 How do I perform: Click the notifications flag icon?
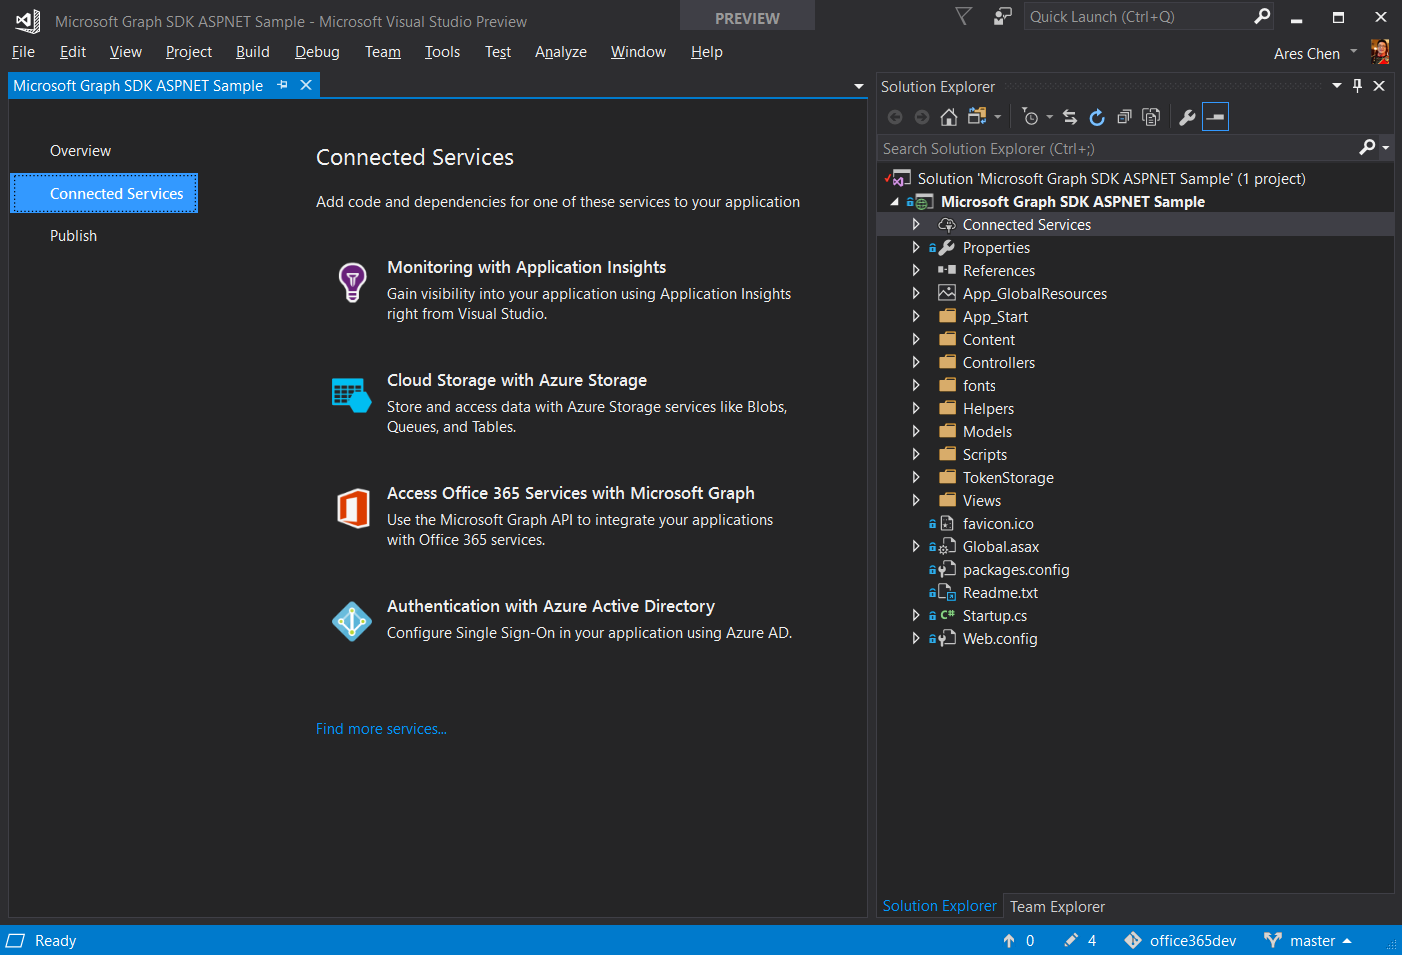tap(963, 16)
